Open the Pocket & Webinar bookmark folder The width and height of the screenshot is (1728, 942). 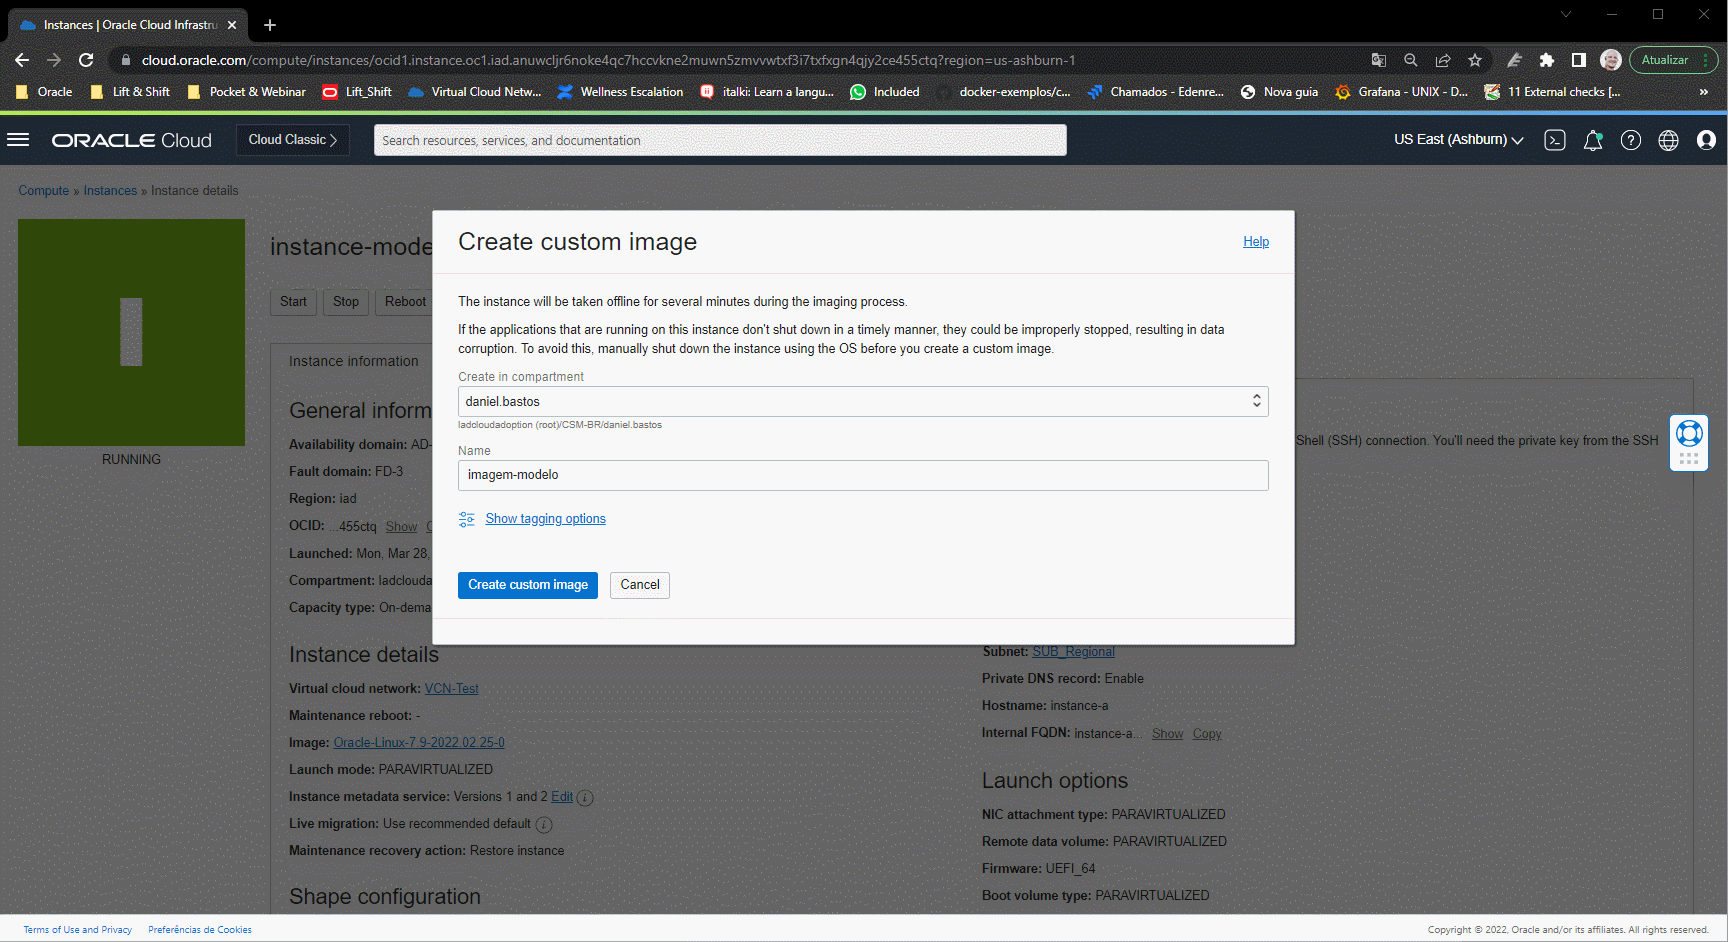247,92
